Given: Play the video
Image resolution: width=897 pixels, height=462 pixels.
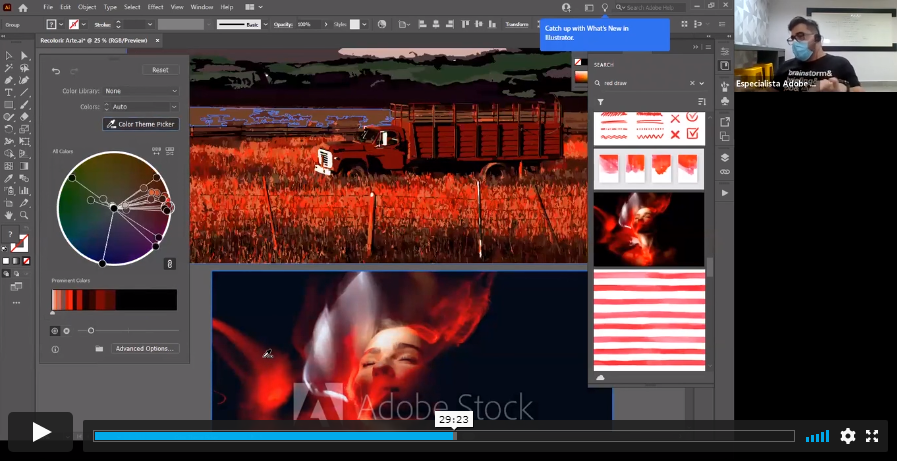Looking at the screenshot, I should coord(41,432).
